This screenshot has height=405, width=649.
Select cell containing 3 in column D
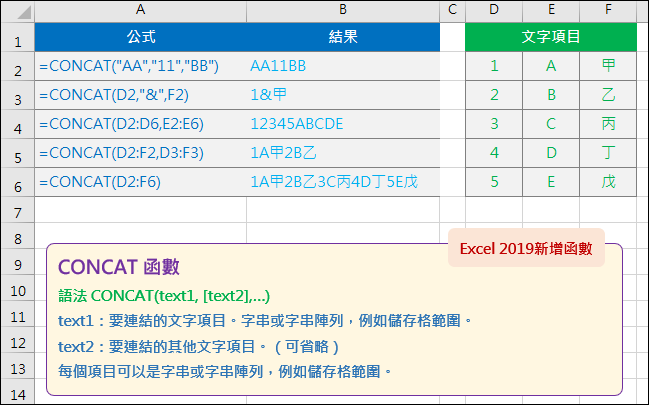coord(494,124)
